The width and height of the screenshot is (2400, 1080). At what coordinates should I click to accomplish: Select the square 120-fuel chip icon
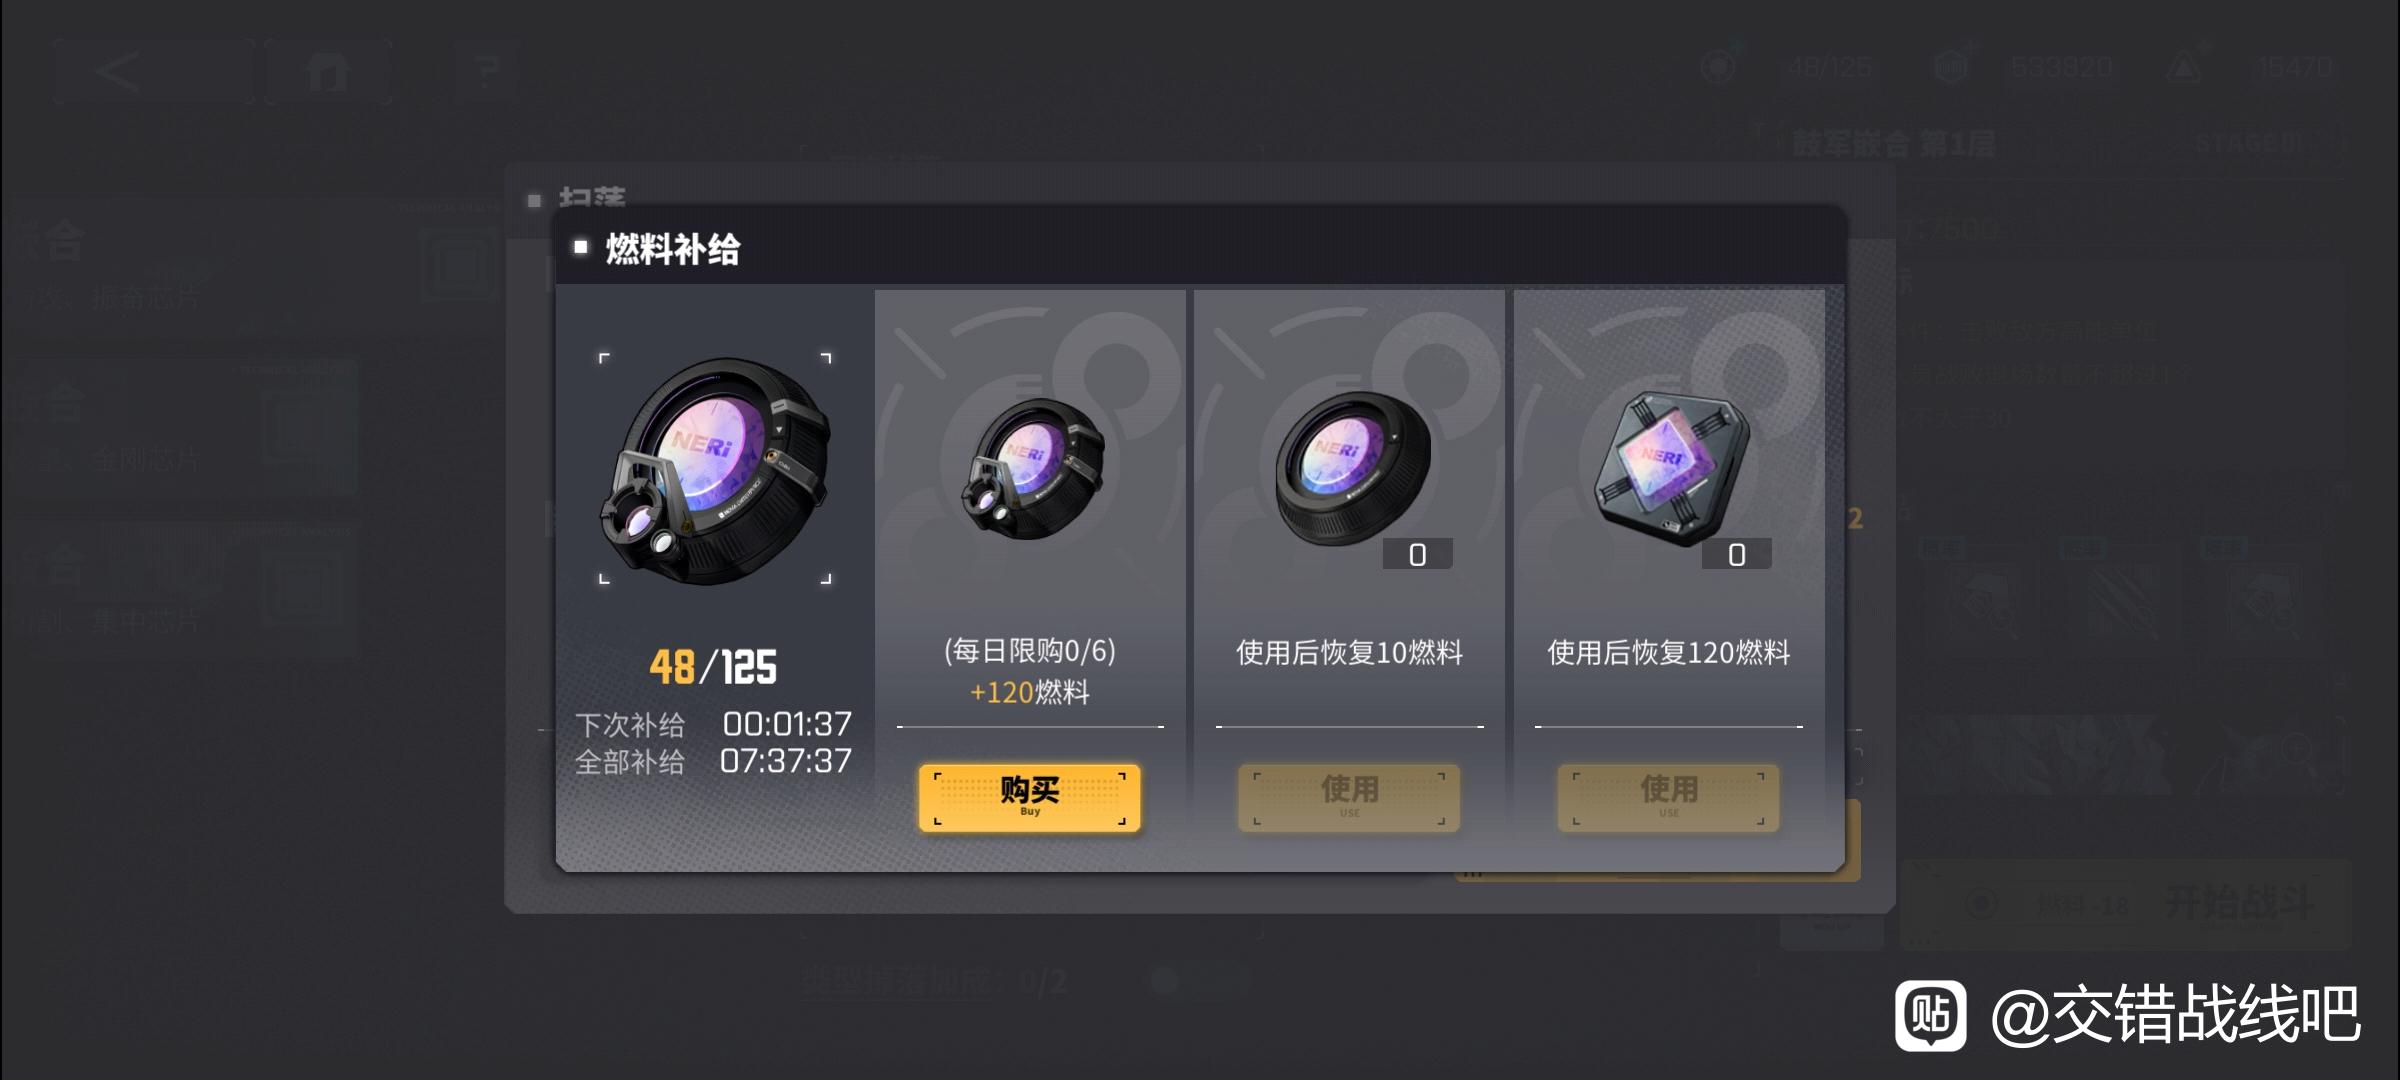1671,468
